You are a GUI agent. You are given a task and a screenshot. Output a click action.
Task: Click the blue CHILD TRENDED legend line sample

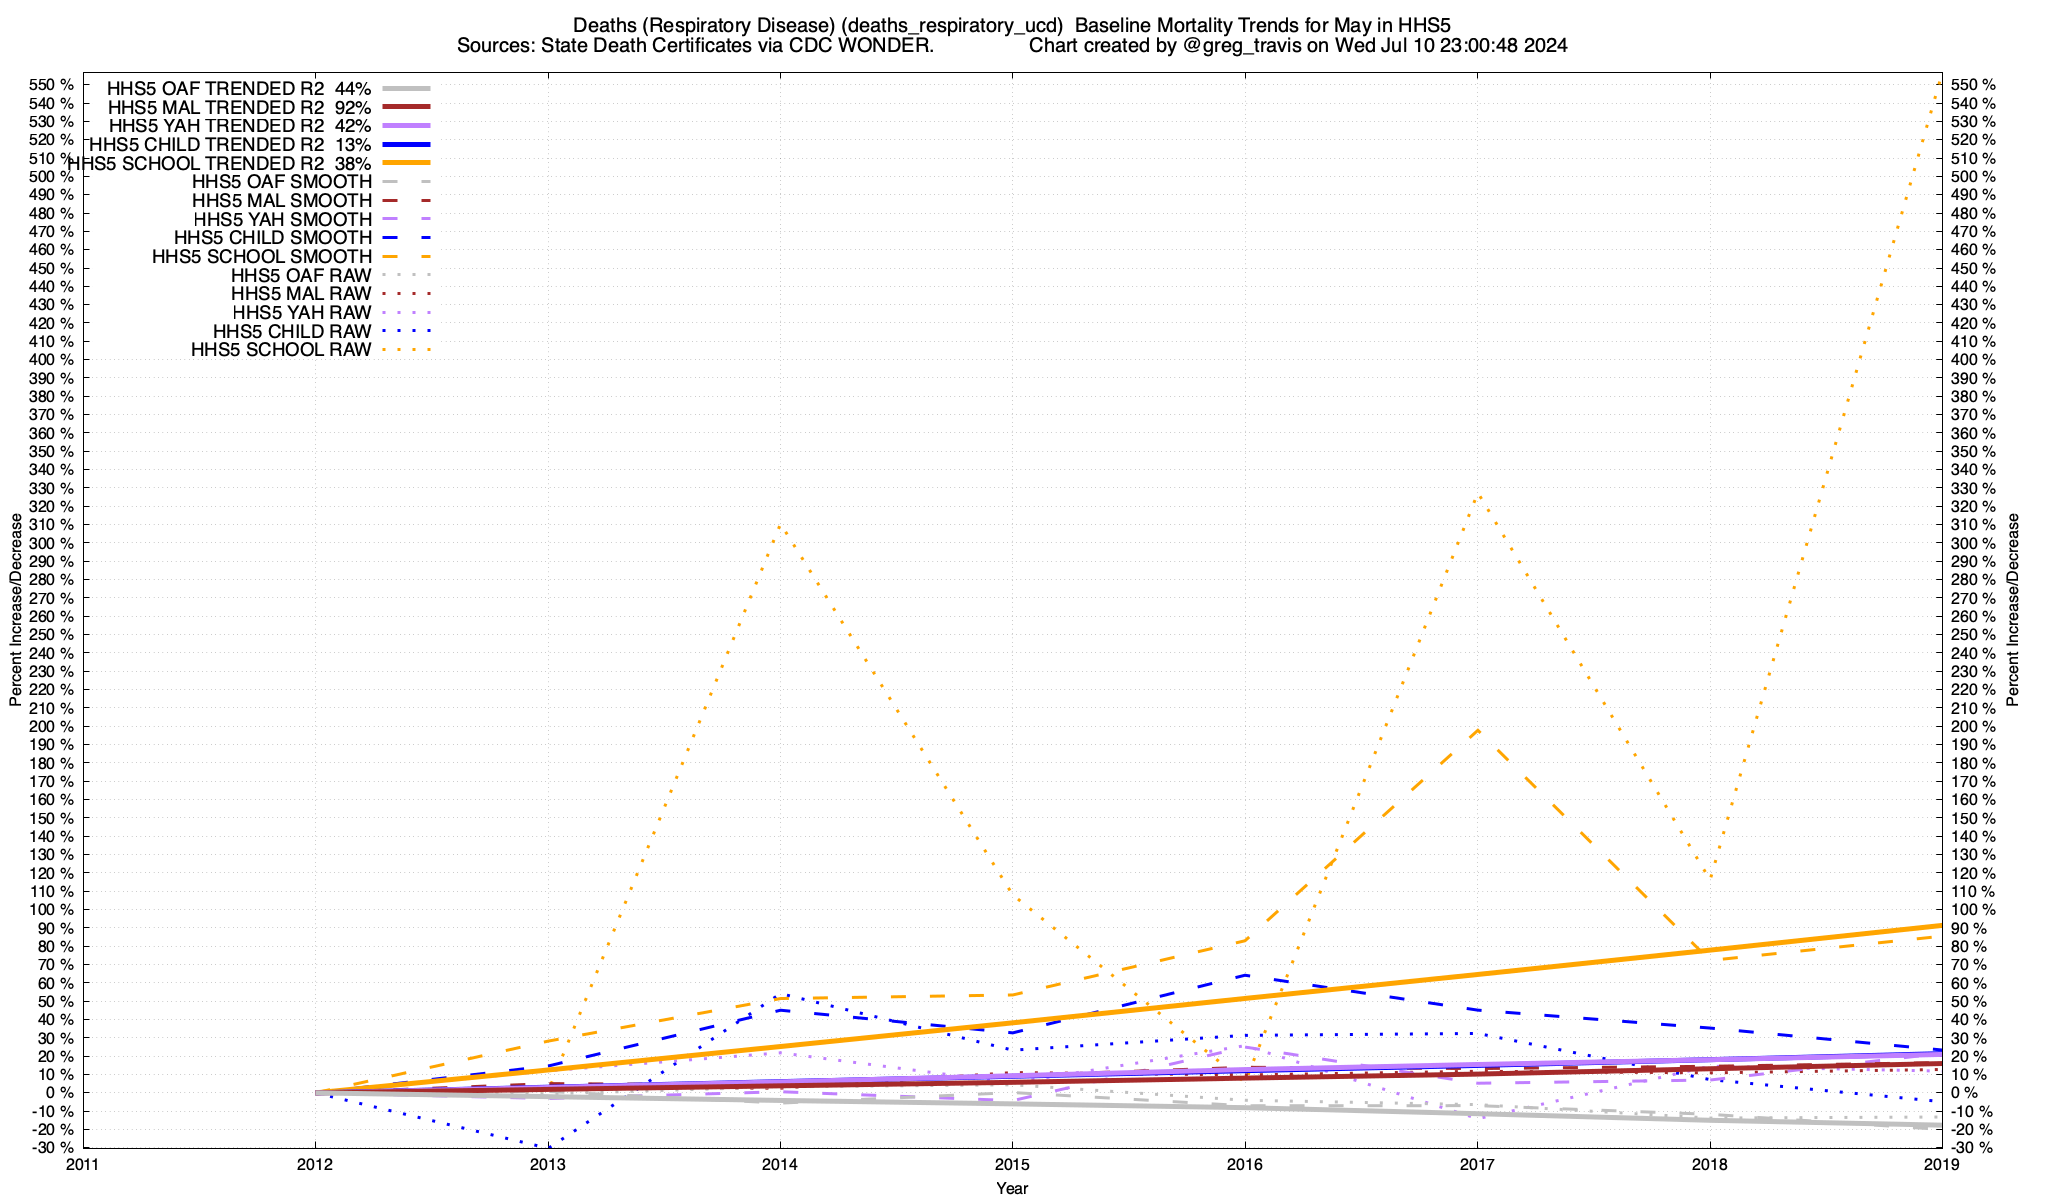click(x=405, y=144)
